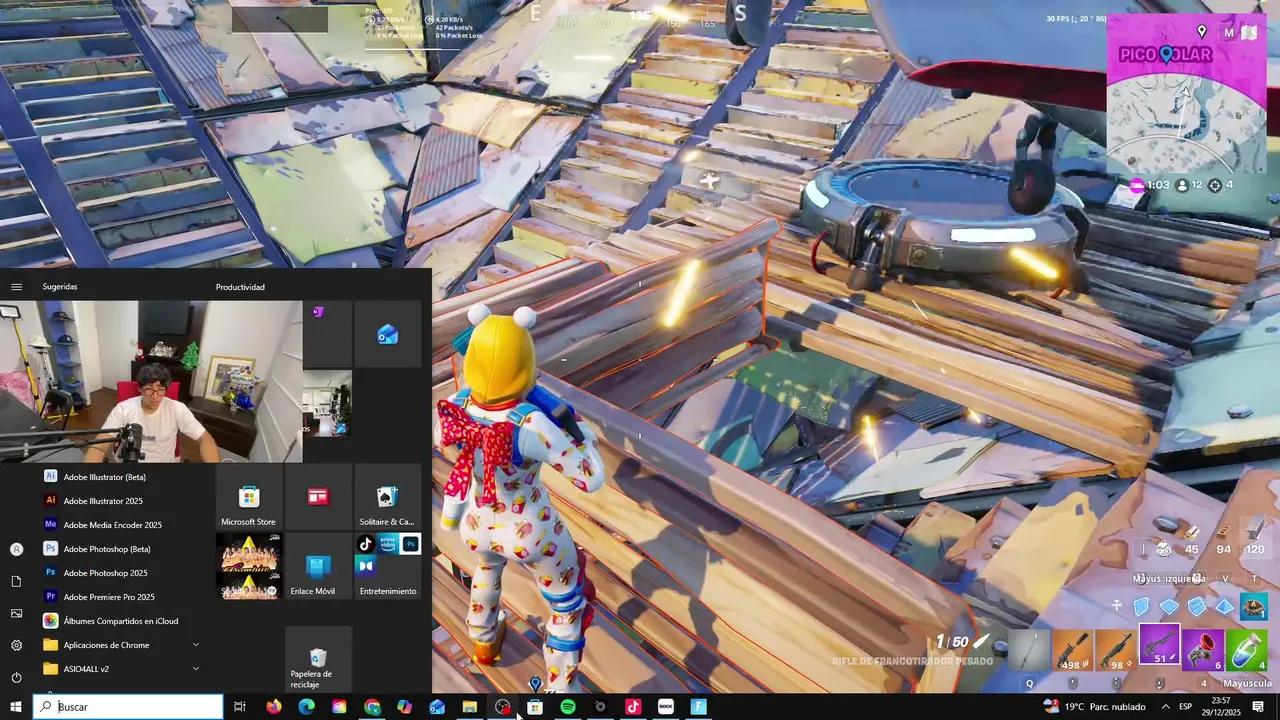Open the Solitaire & Ca... tile
1280x720 pixels.
tap(387, 497)
